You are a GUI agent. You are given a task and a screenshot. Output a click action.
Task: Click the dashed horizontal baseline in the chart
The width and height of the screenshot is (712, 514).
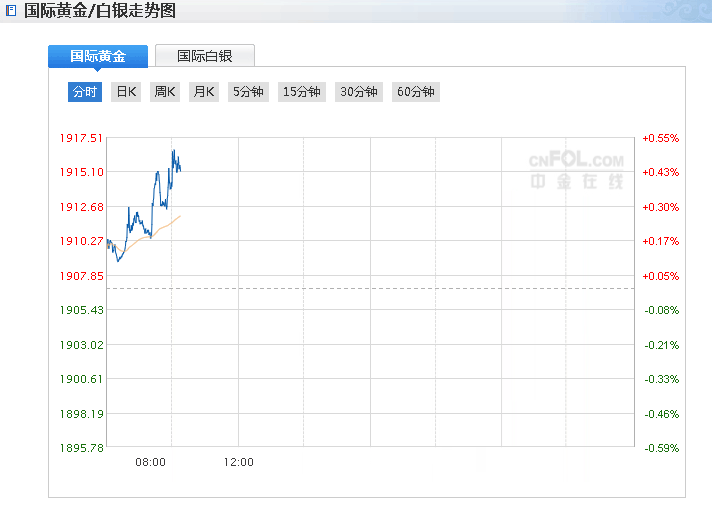pyautogui.click(x=400, y=288)
